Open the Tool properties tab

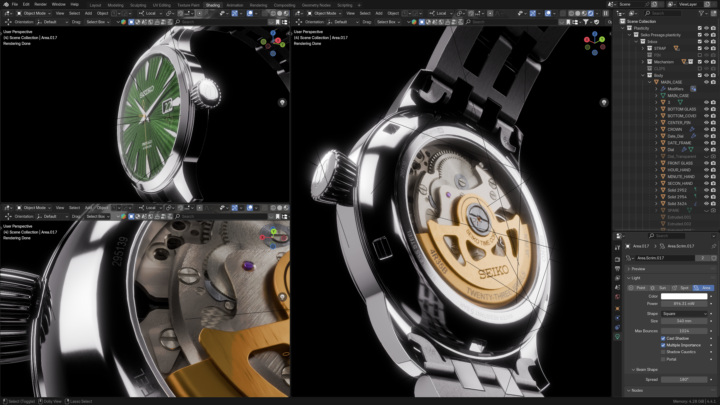pos(618,248)
